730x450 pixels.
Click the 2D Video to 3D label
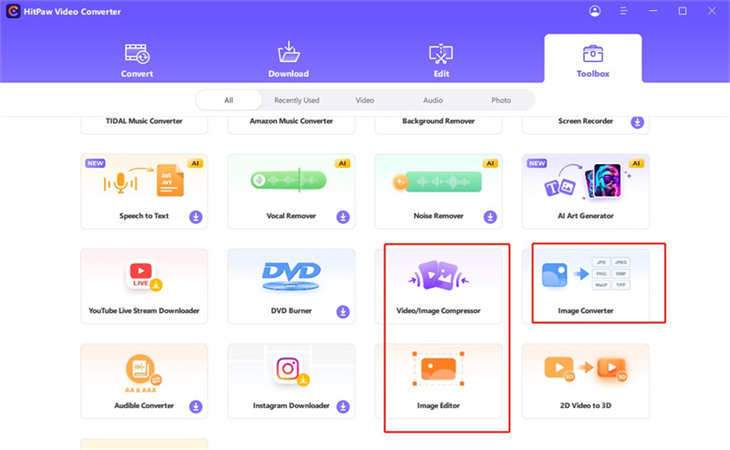586,406
